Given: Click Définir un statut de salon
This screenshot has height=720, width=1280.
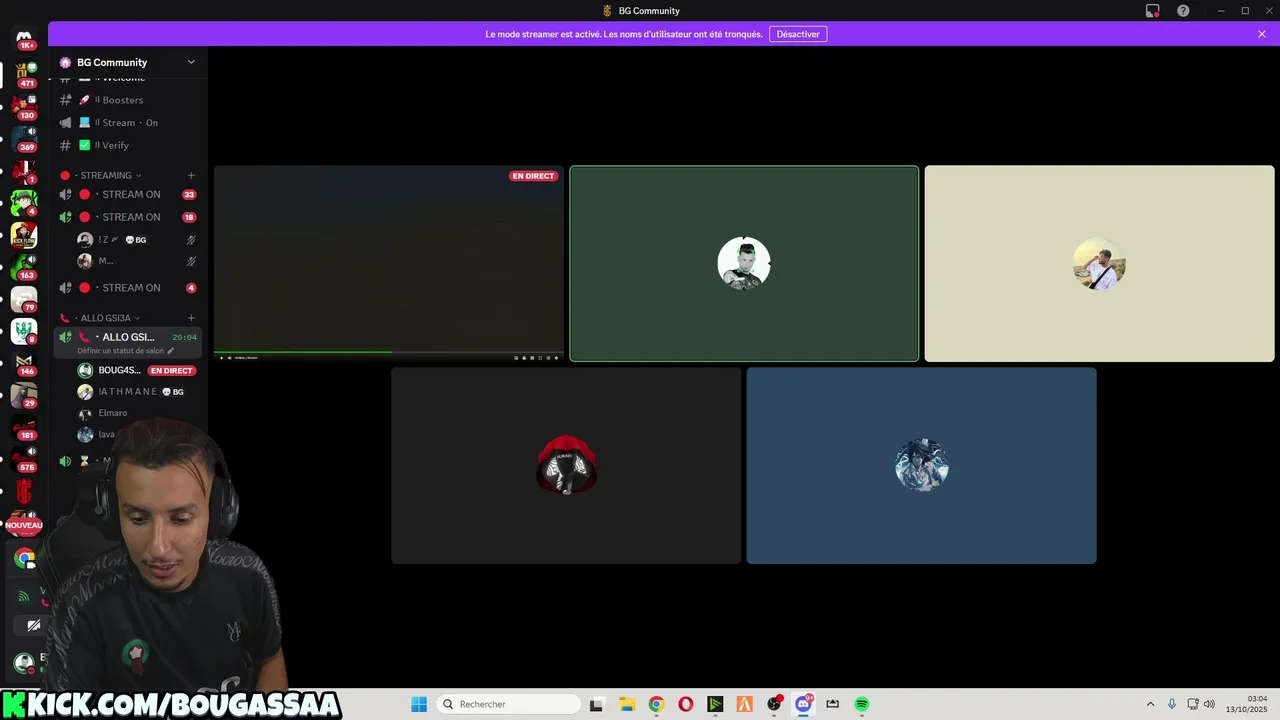Looking at the screenshot, I should 120,351.
